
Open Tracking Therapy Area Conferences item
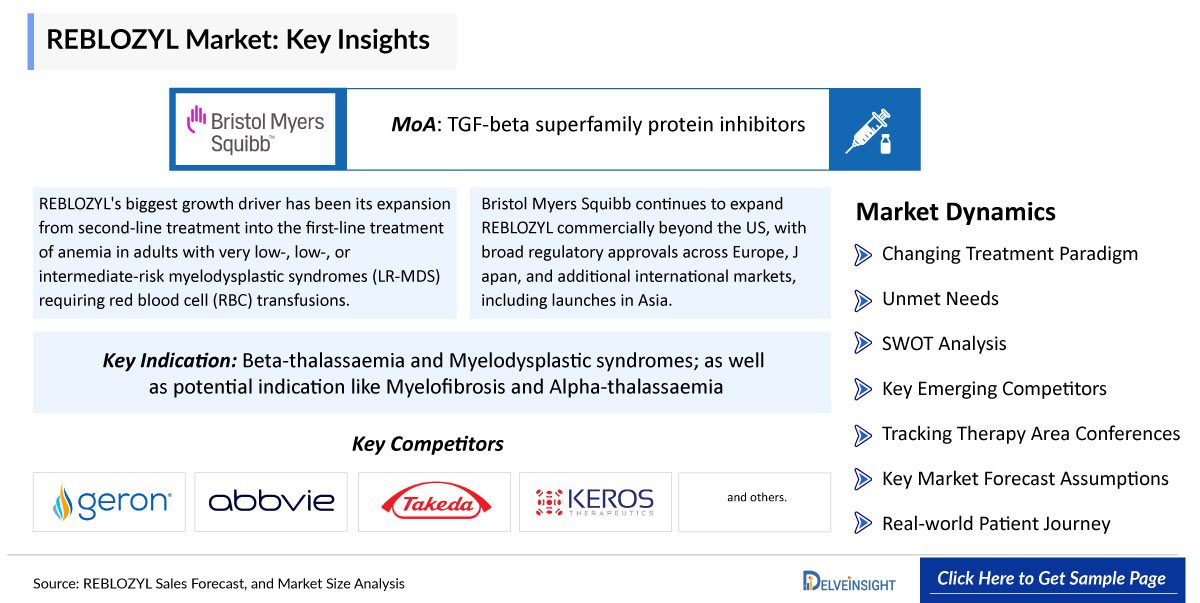1031,434
